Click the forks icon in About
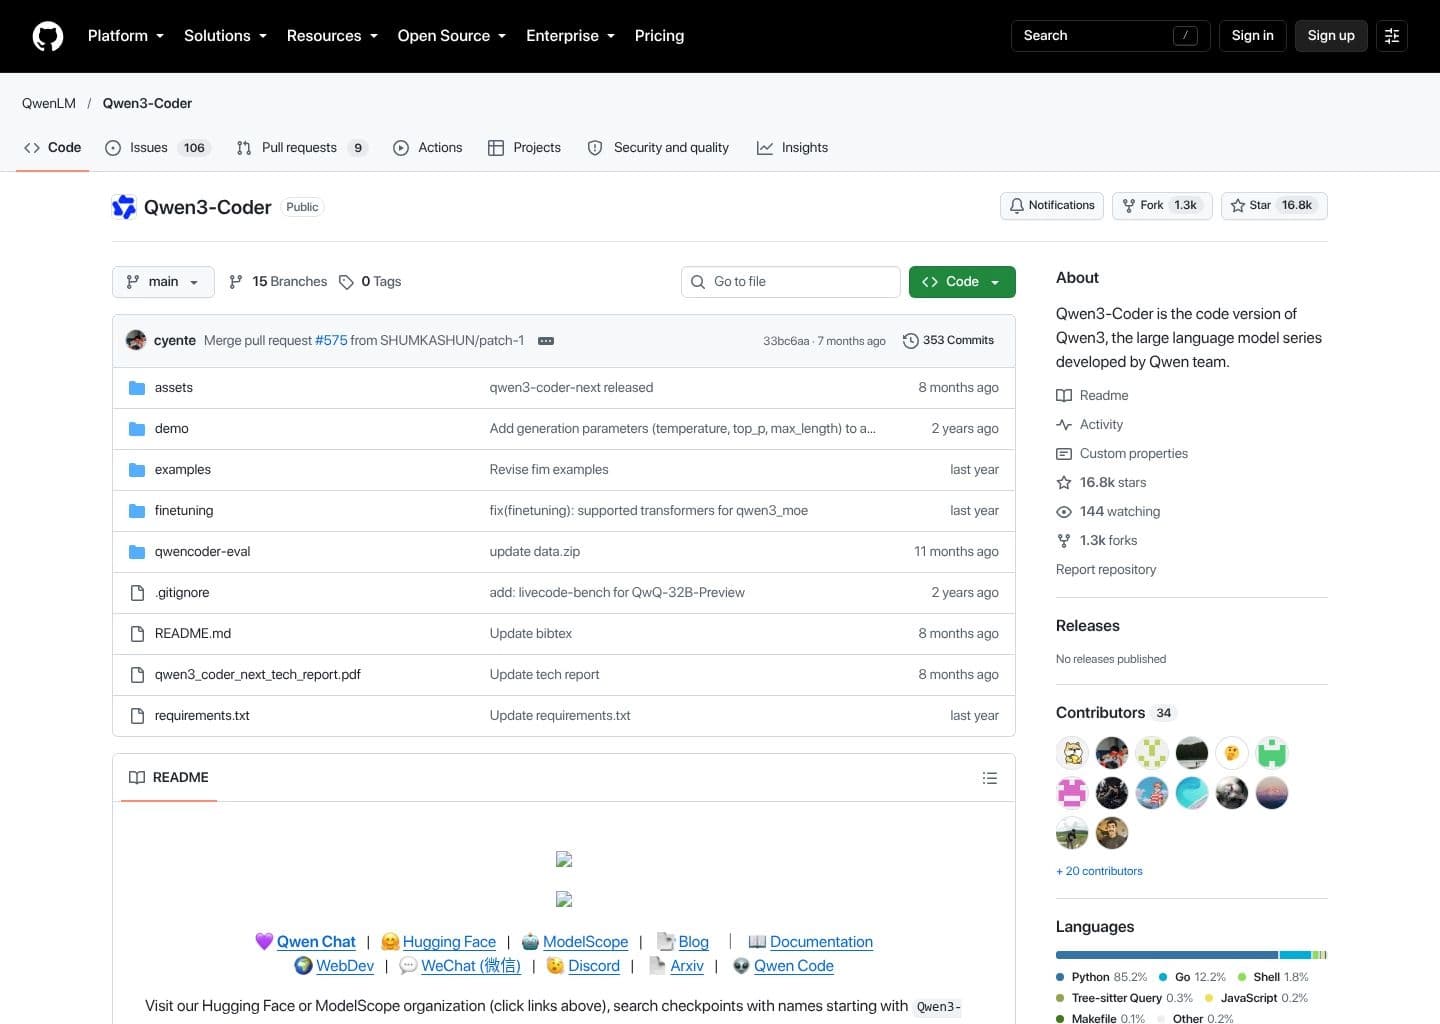 [x=1064, y=541]
